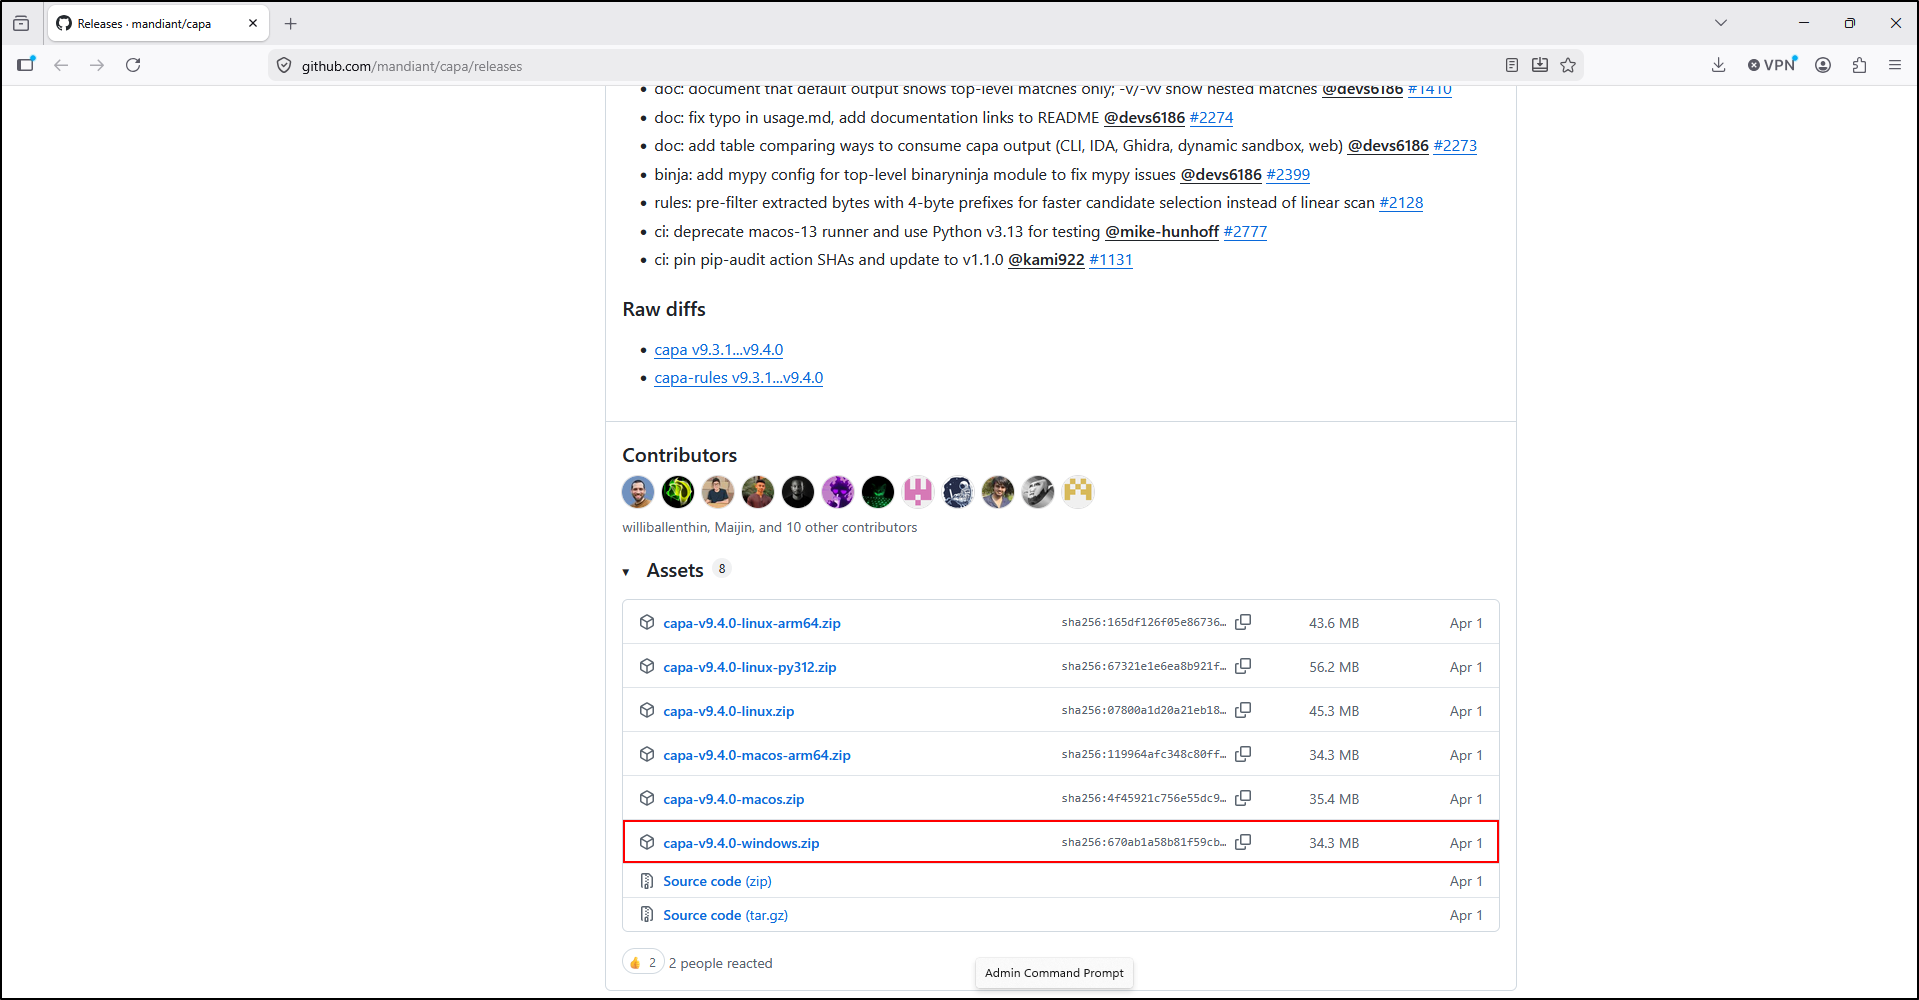Viewport: 1919px width, 1000px height.
Task: Open the Firefox account menu
Action: [x=1823, y=65]
